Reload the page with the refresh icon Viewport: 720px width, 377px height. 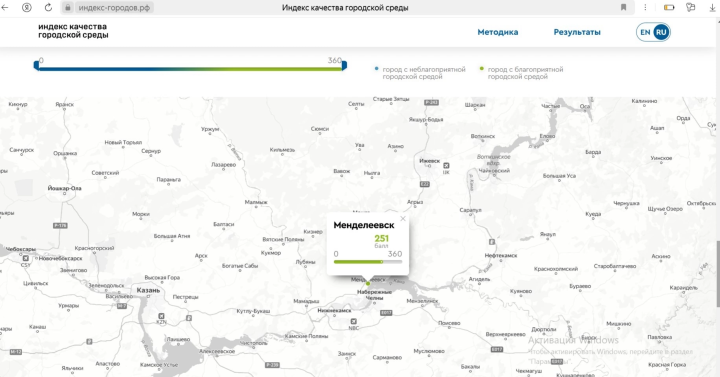click(48, 7)
